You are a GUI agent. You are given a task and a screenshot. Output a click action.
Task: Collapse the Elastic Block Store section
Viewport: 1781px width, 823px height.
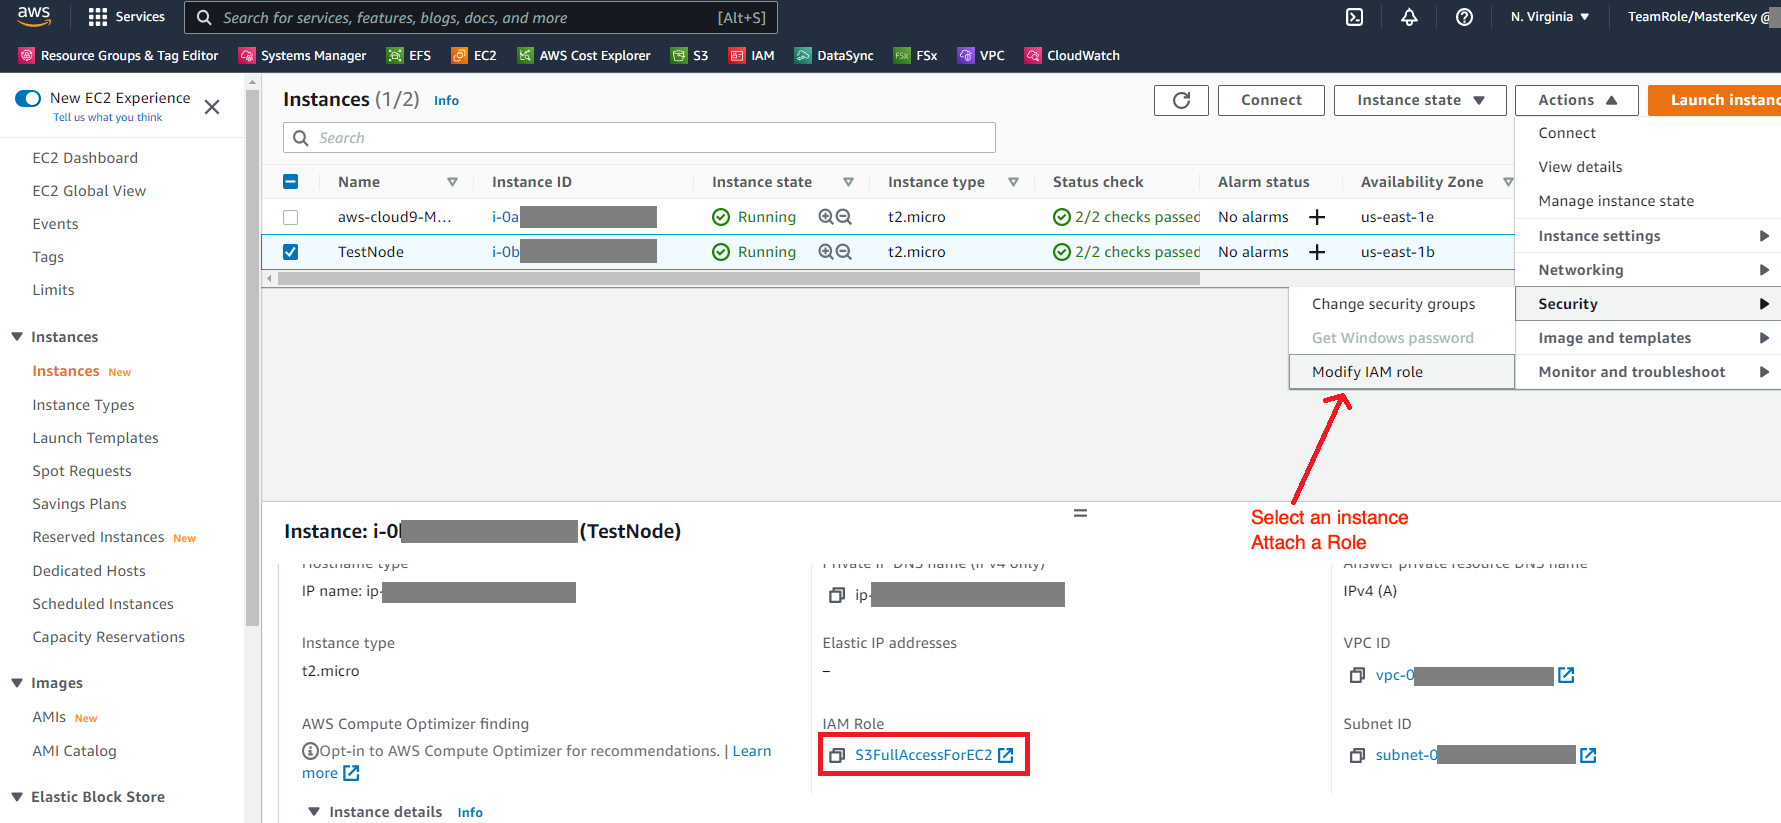pos(17,797)
